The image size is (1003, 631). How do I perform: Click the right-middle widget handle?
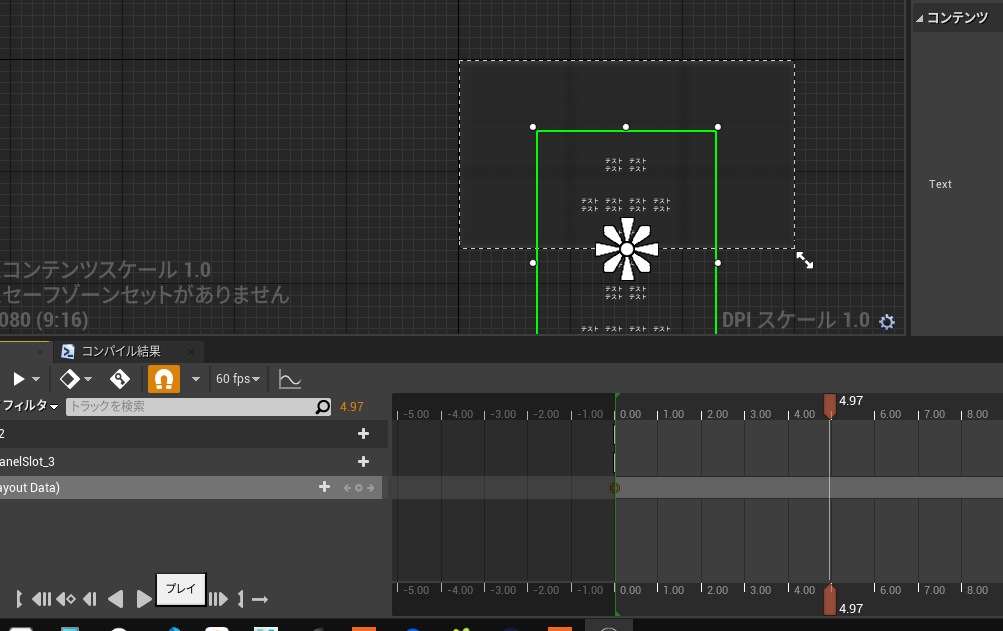tap(718, 263)
